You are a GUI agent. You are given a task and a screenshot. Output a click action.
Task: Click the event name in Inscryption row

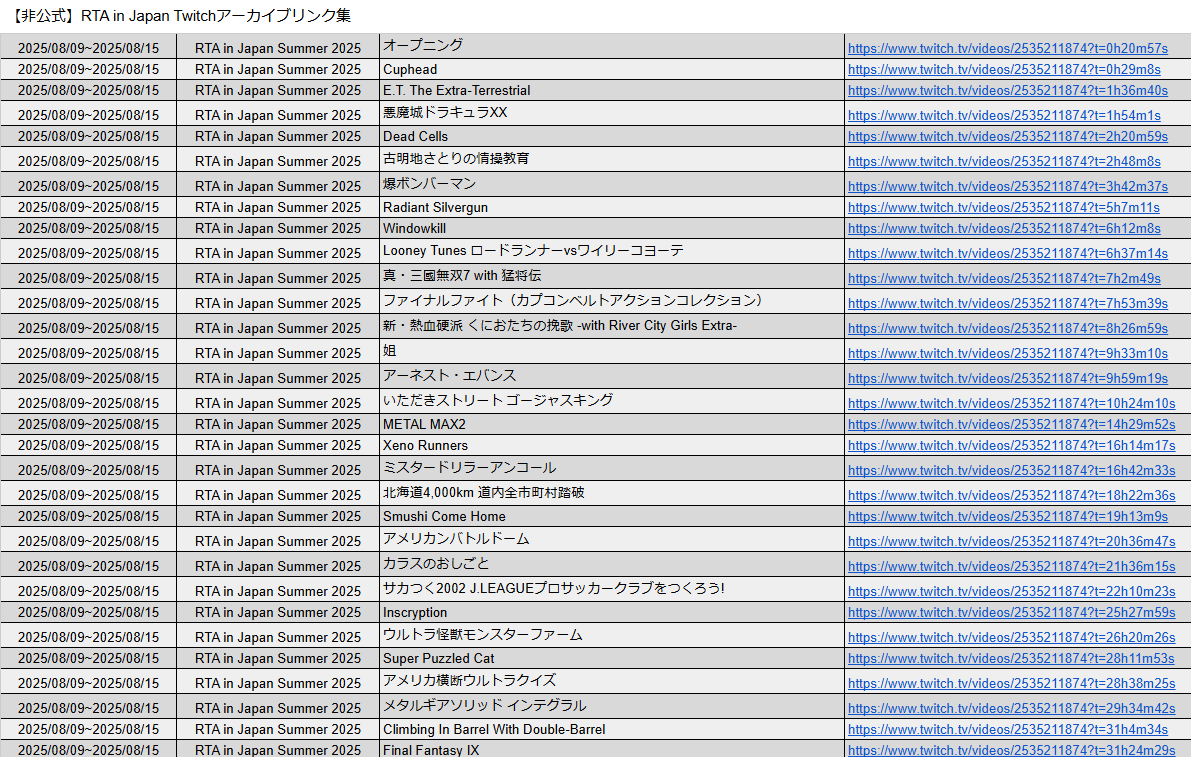(x=278, y=613)
